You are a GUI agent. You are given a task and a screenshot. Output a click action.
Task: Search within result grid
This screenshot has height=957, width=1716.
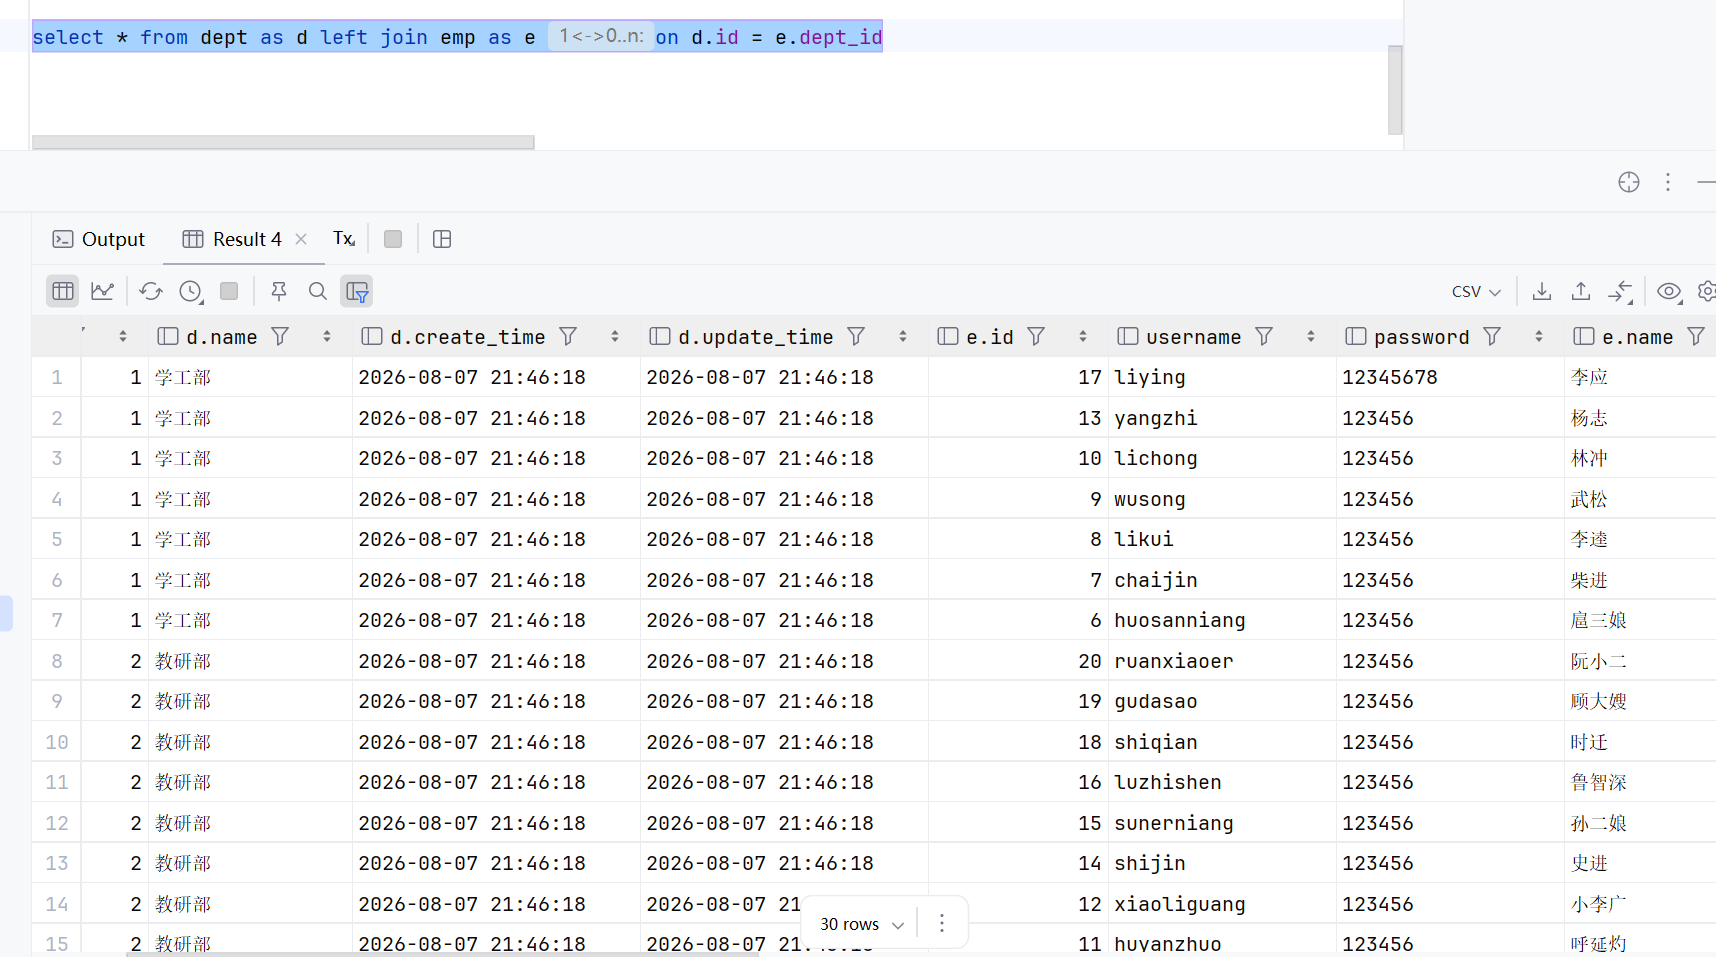click(x=318, y=291)
